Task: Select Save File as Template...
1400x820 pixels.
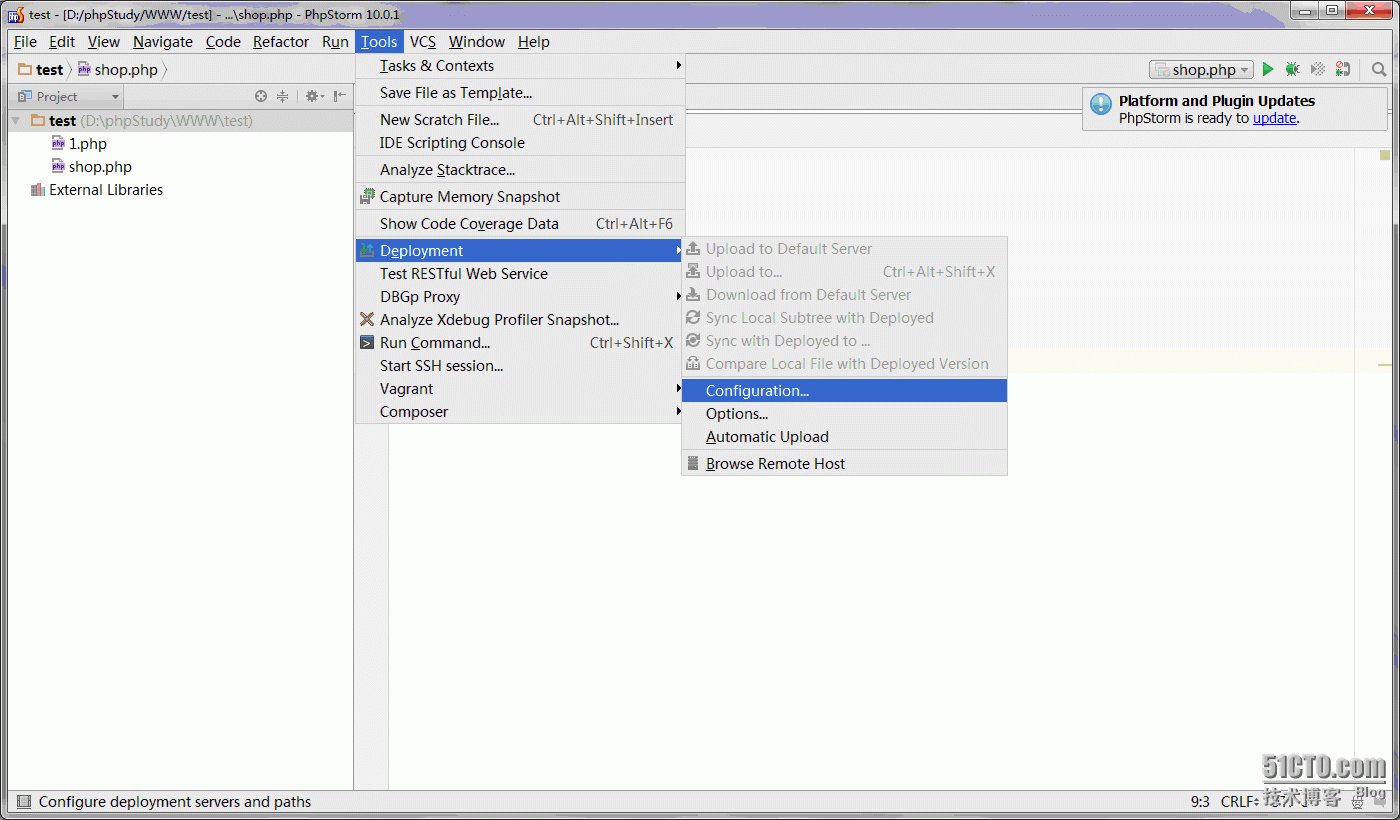Action: pos(520,92)
